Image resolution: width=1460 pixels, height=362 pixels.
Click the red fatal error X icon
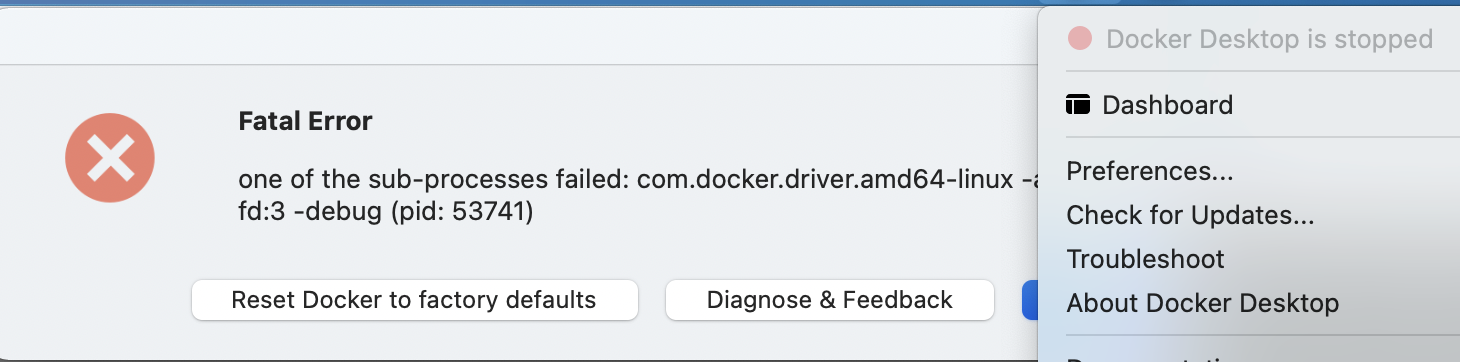pyautogui.click(x=110, y=158)
